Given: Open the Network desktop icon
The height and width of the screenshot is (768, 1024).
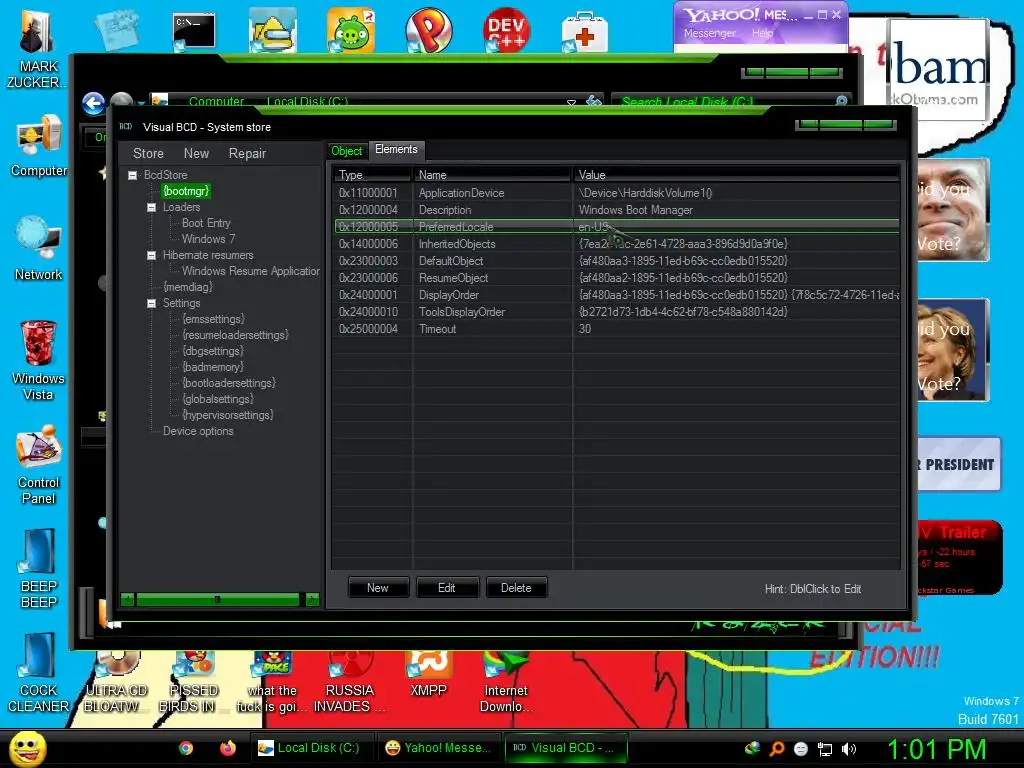Looking at the screenshot, I should click(x=39, y=249).
